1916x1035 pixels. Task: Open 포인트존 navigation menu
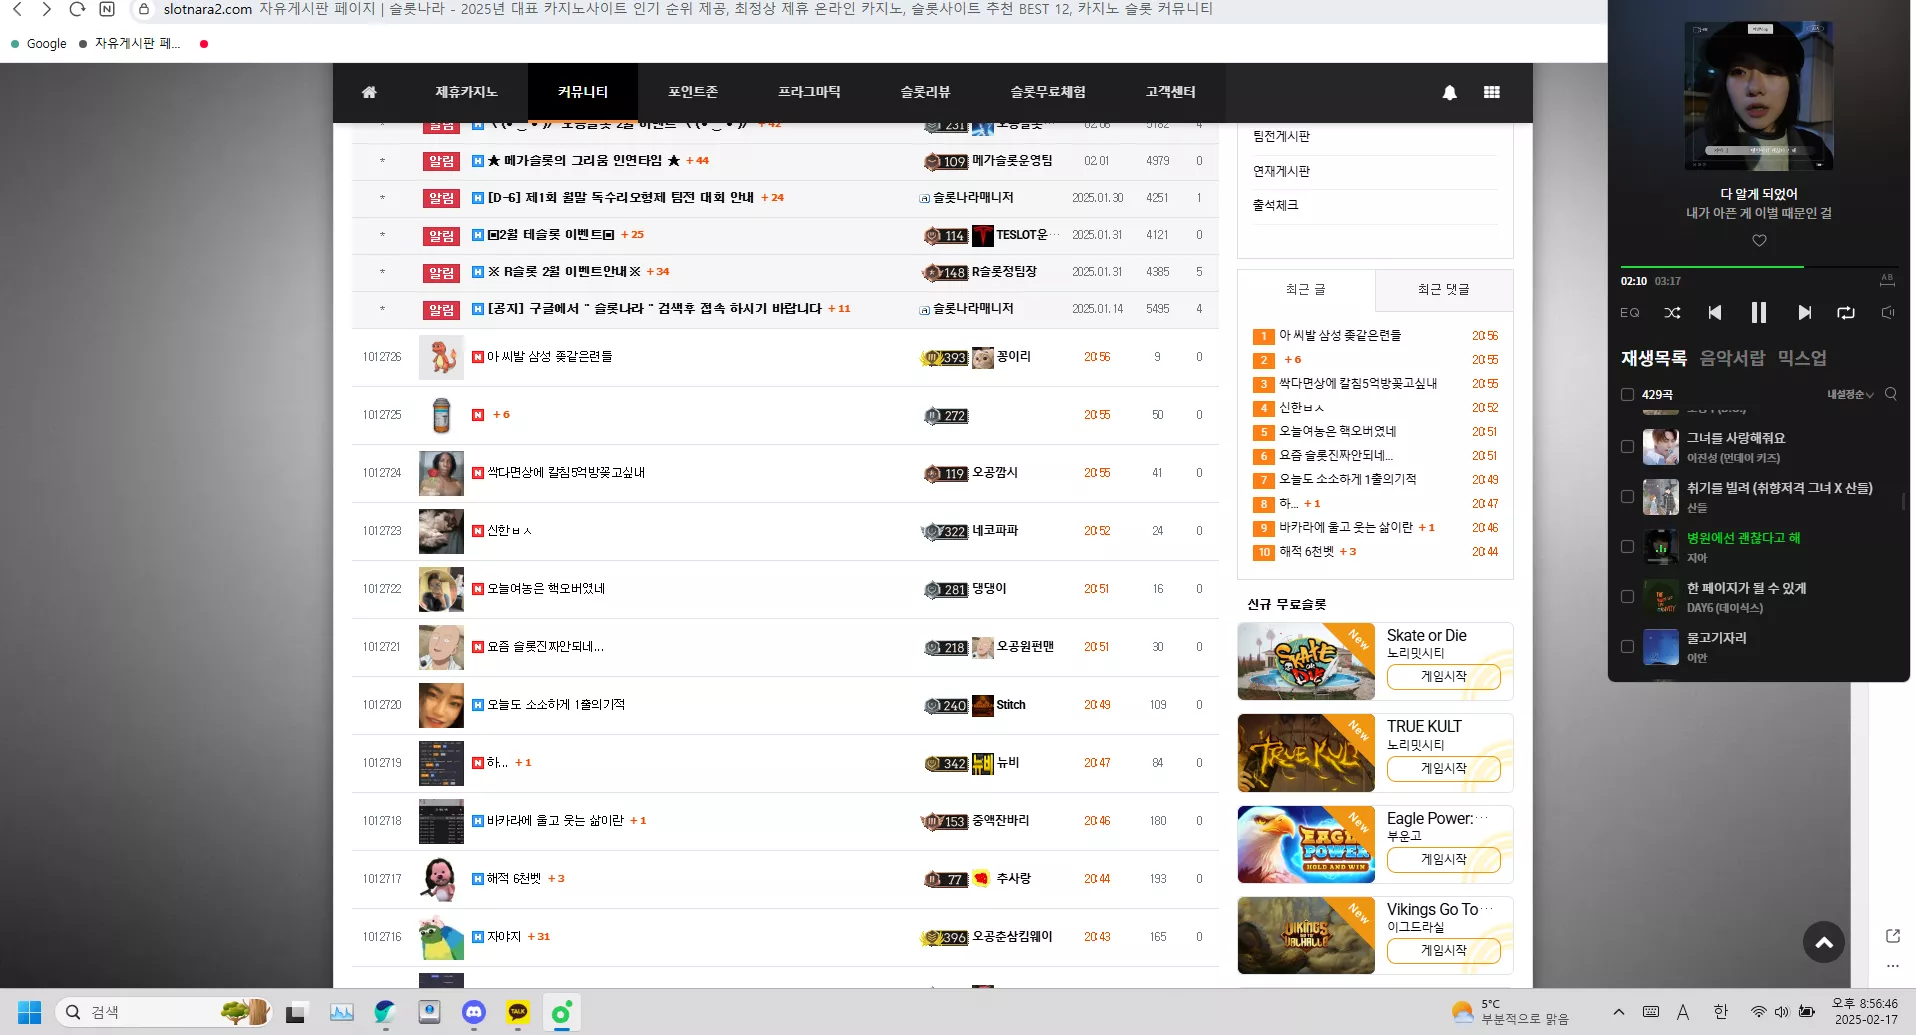click(x=693, y=92)
